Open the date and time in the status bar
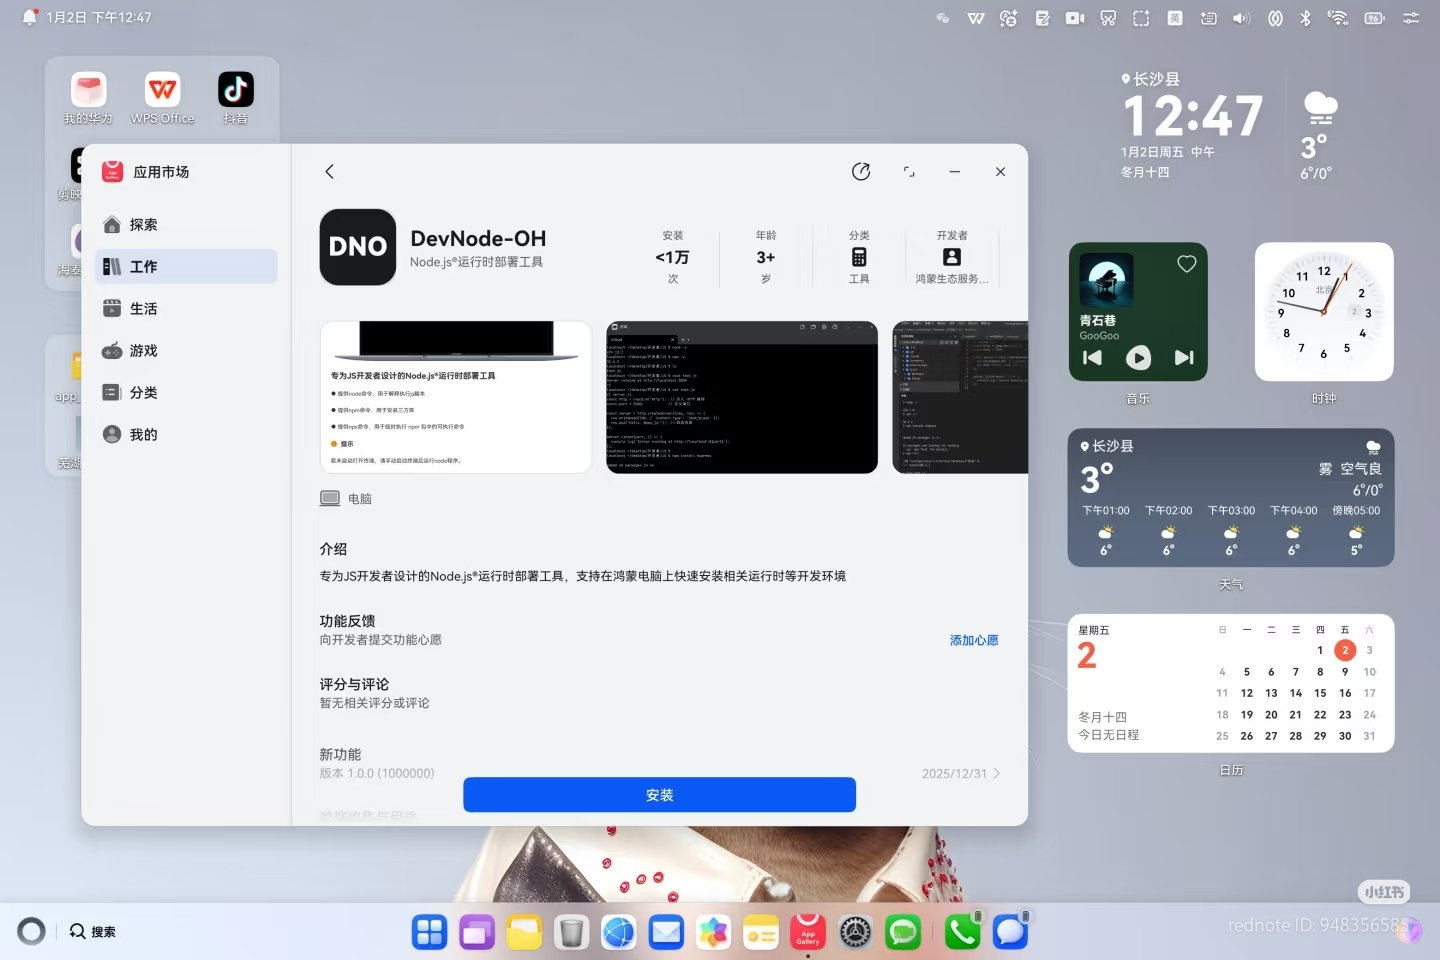This screenshot has height=960, width=1440. pos(99,17)
